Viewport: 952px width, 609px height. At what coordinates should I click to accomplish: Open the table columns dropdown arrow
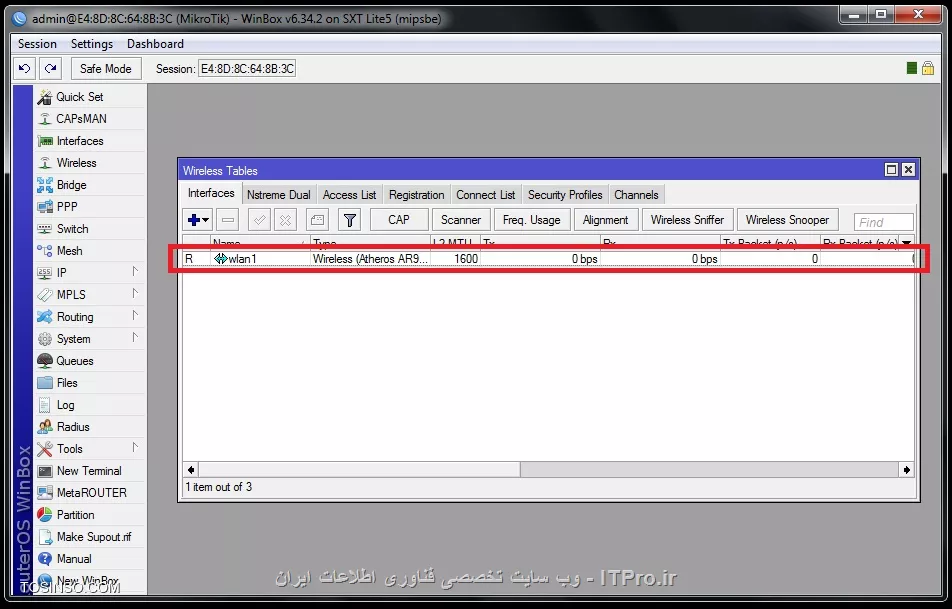click(906, 242)
